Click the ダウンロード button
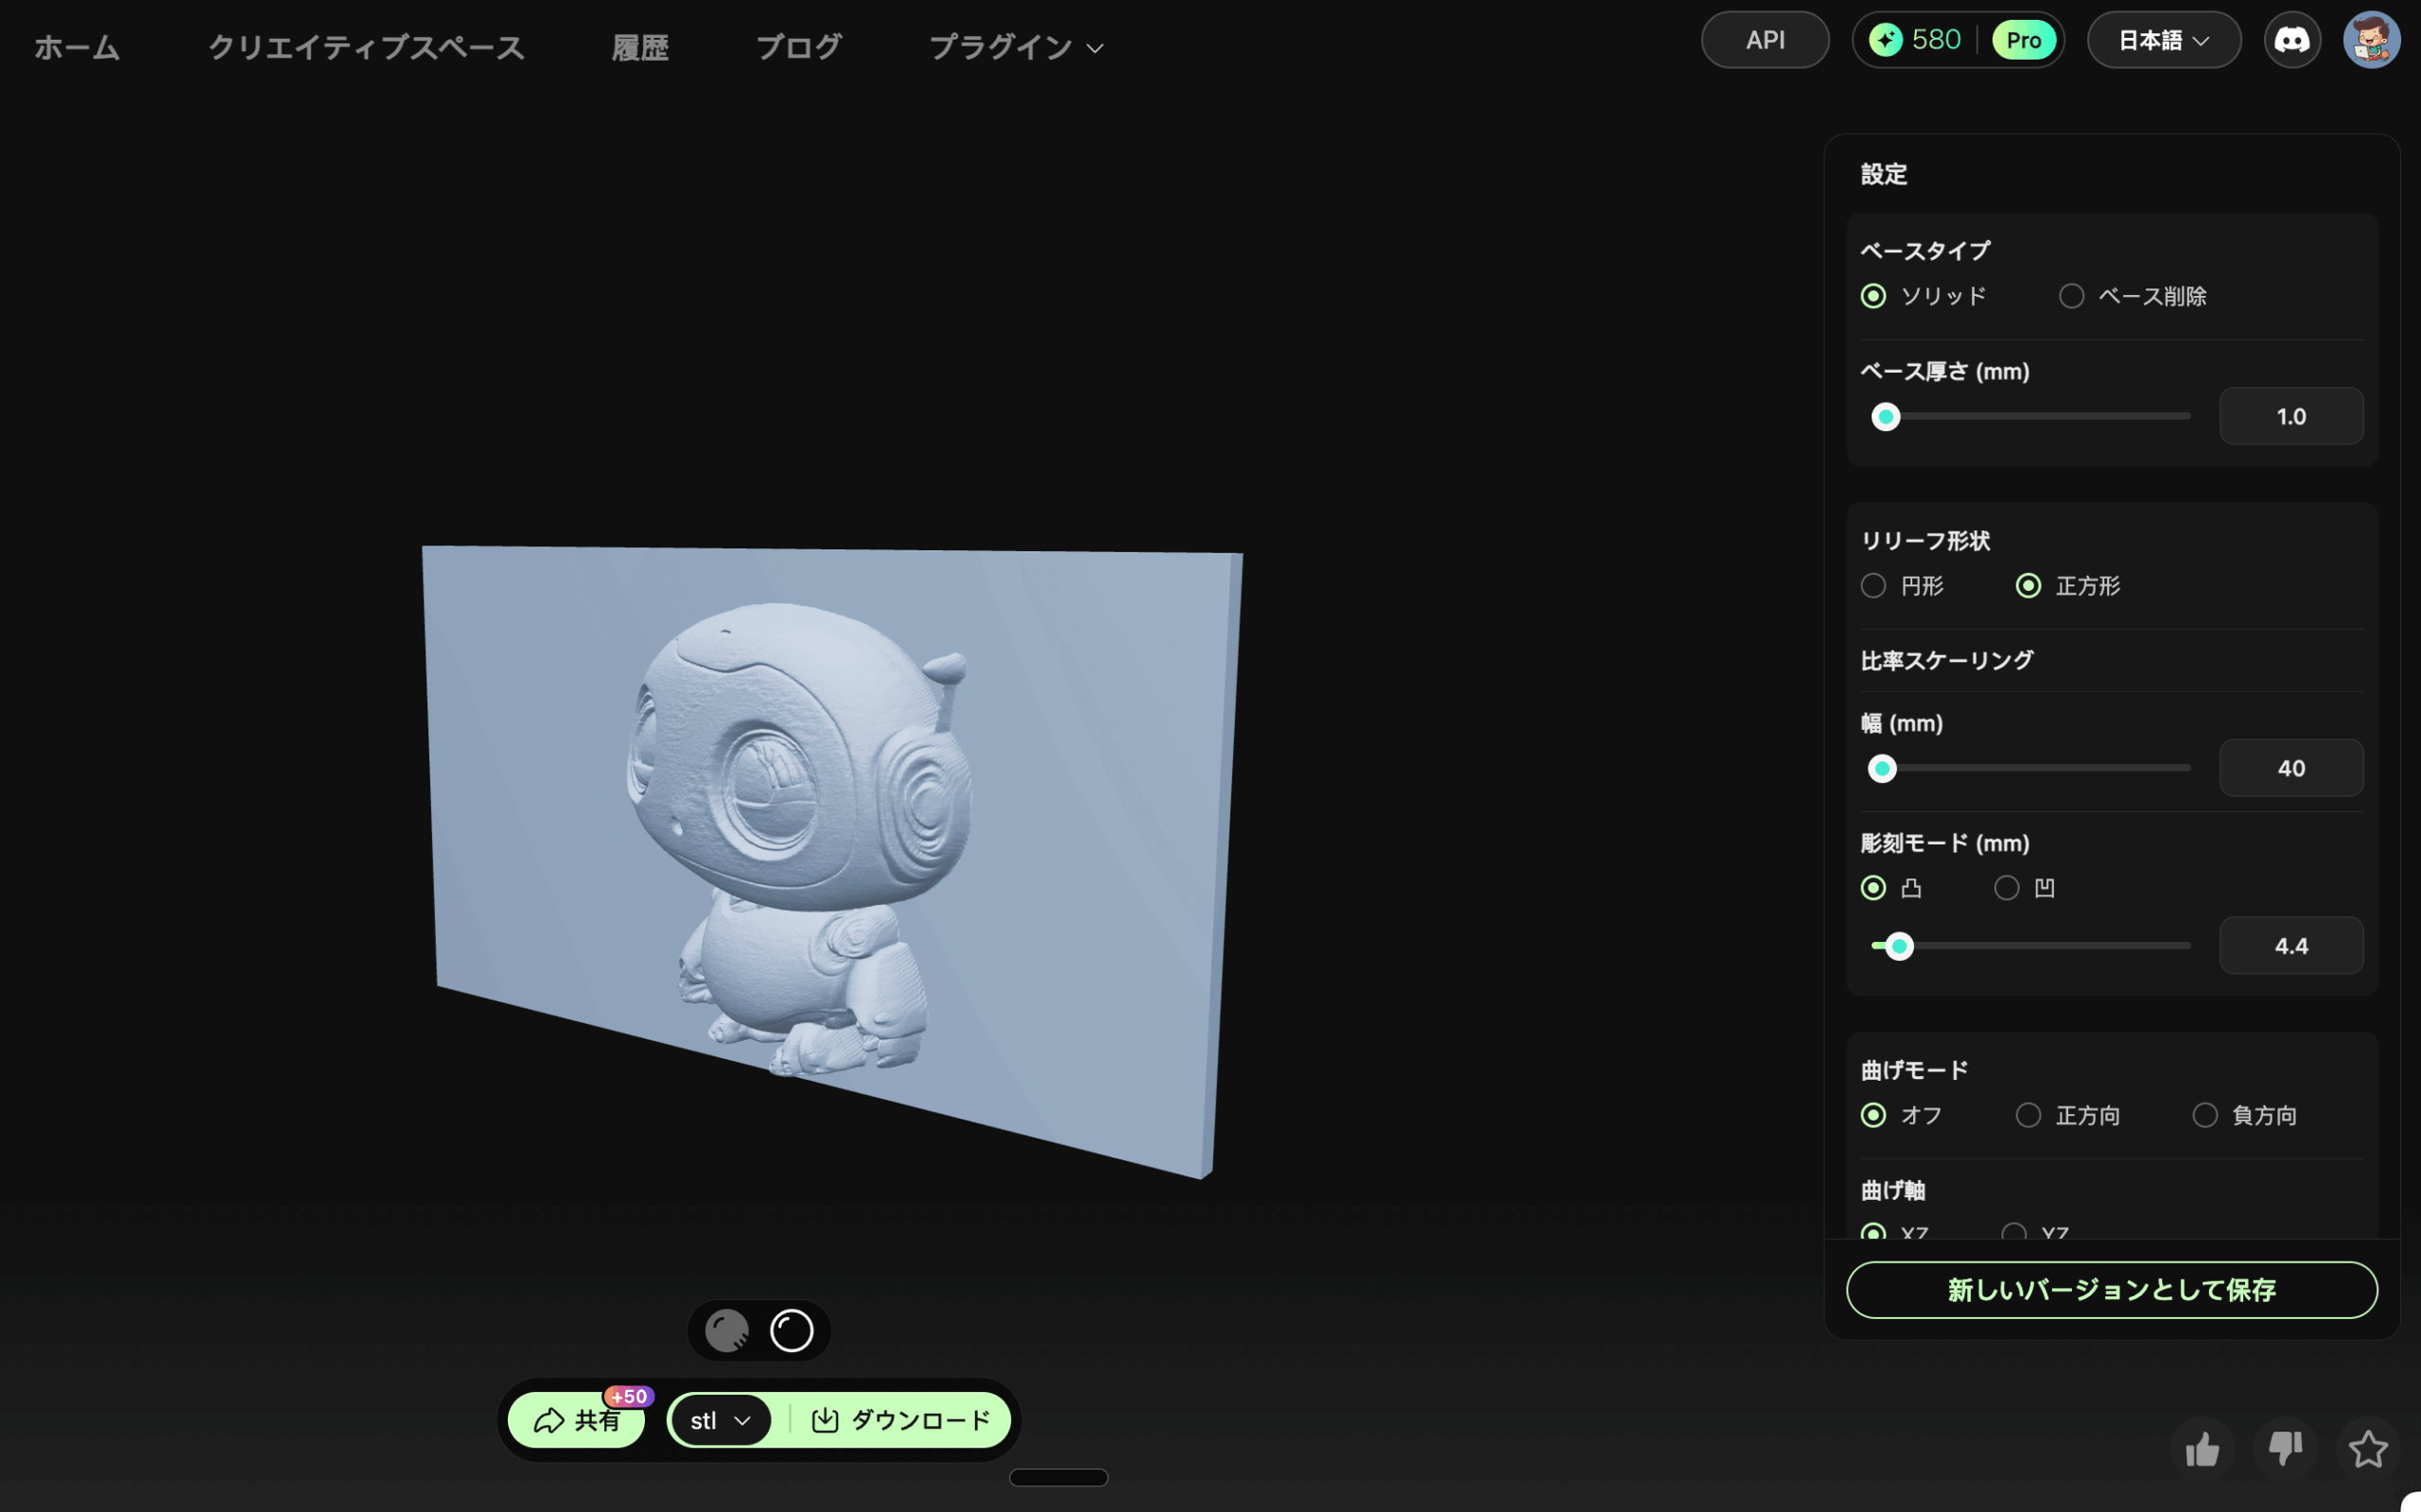Screen dimensions: 2421x1512 pyautogui.click(x=901, y=1420)
